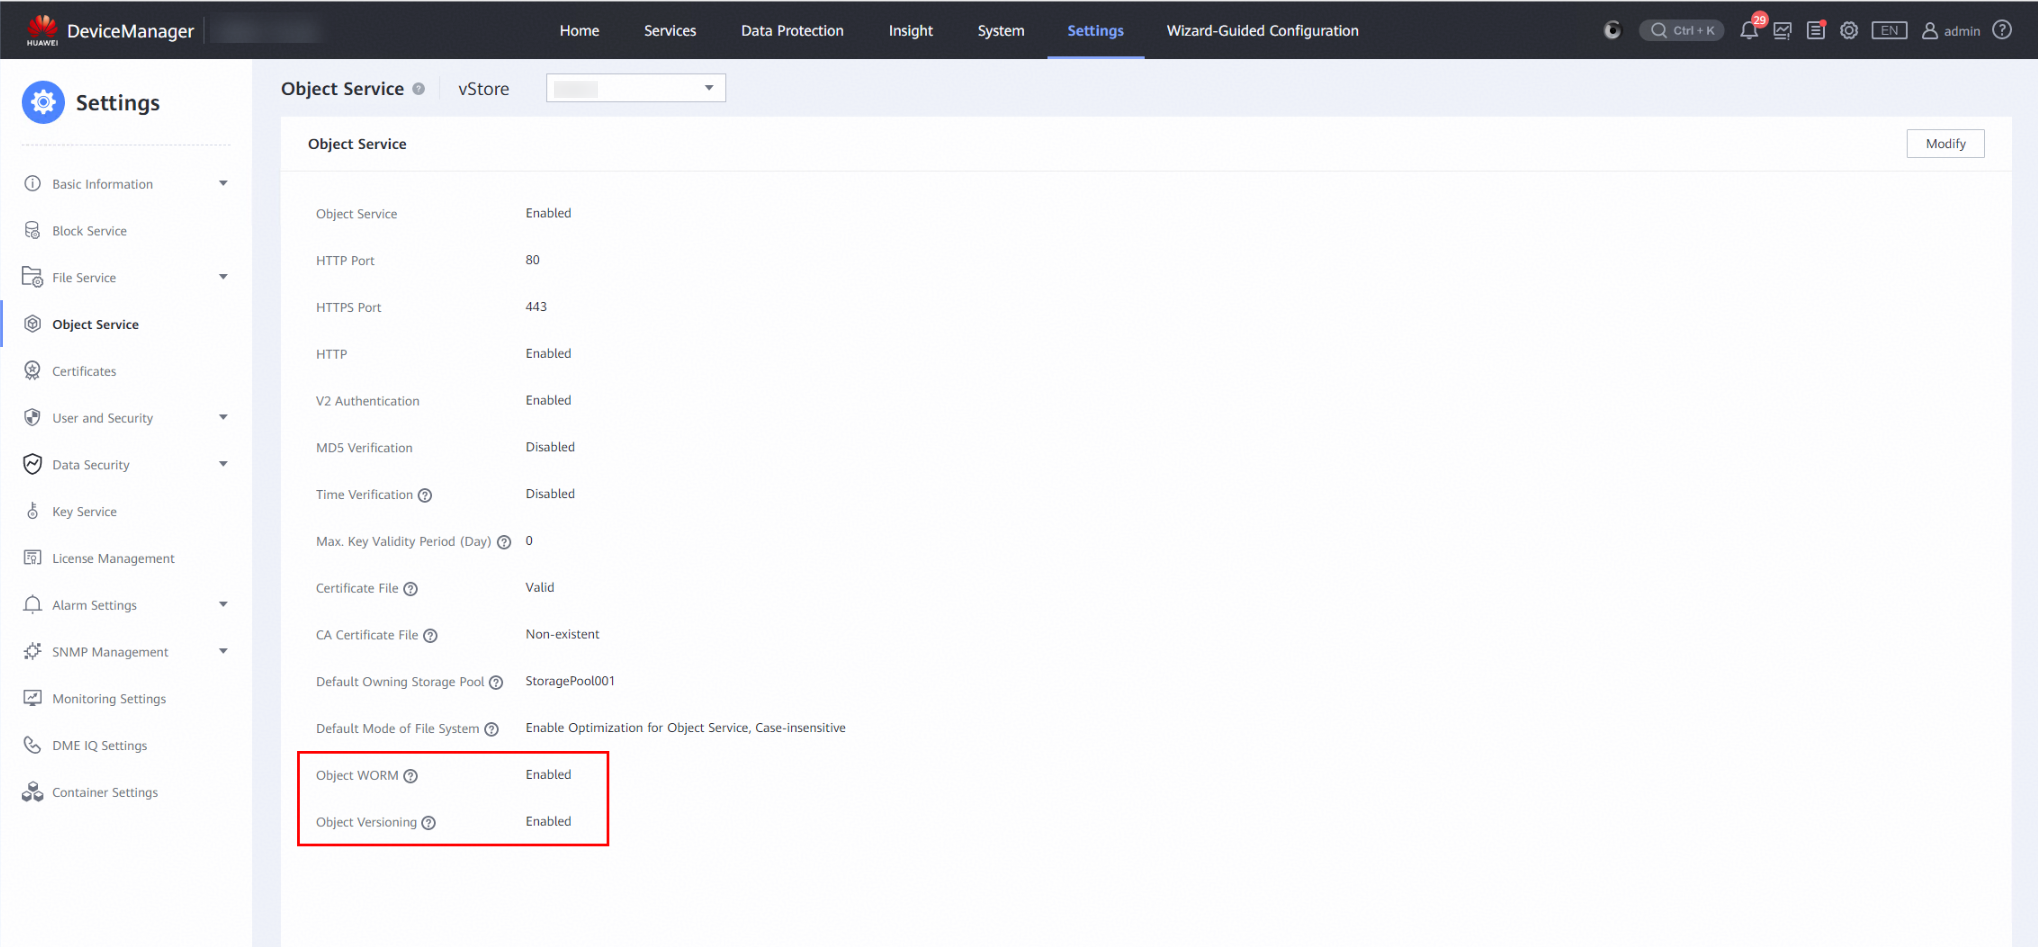Open the Data Protection menu

(x=792, y=31)
